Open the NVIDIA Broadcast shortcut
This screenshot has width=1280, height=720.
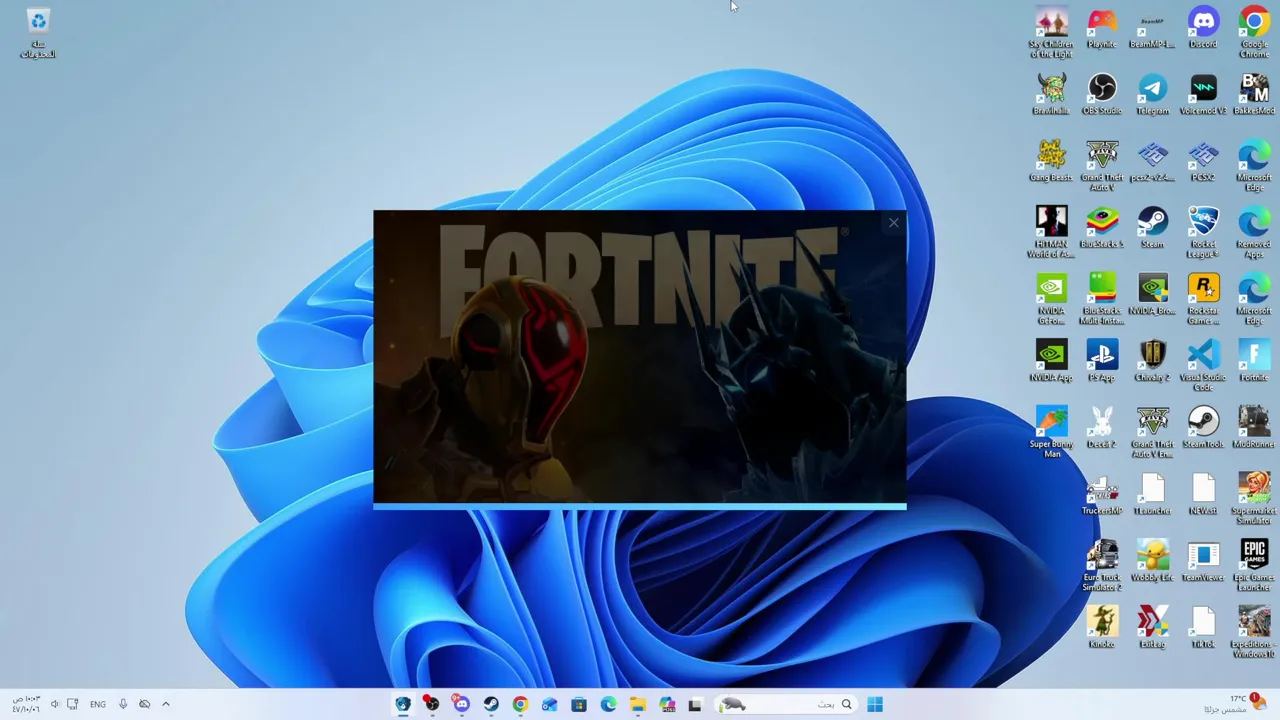[1152, 294]
